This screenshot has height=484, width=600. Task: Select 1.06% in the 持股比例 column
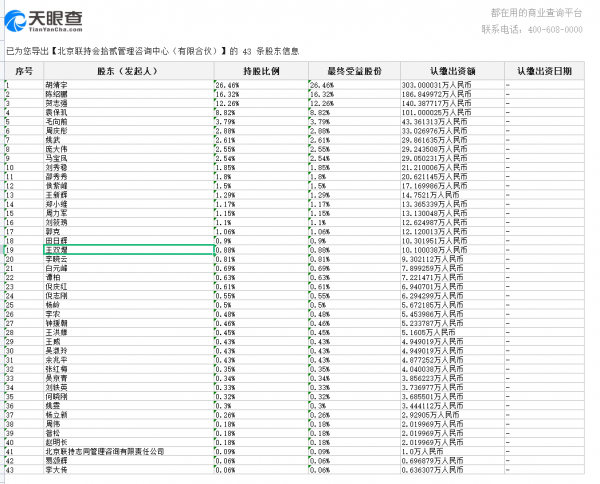point(261,231)
